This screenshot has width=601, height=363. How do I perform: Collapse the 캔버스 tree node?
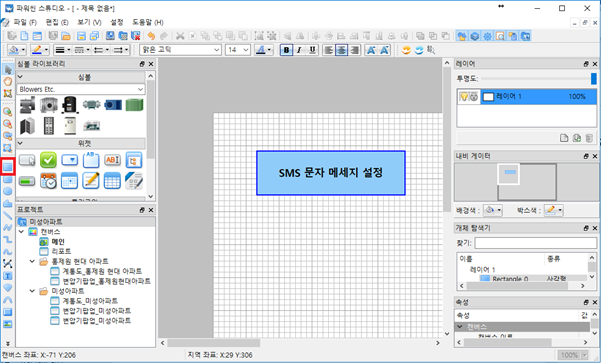[x=22, y=232]
